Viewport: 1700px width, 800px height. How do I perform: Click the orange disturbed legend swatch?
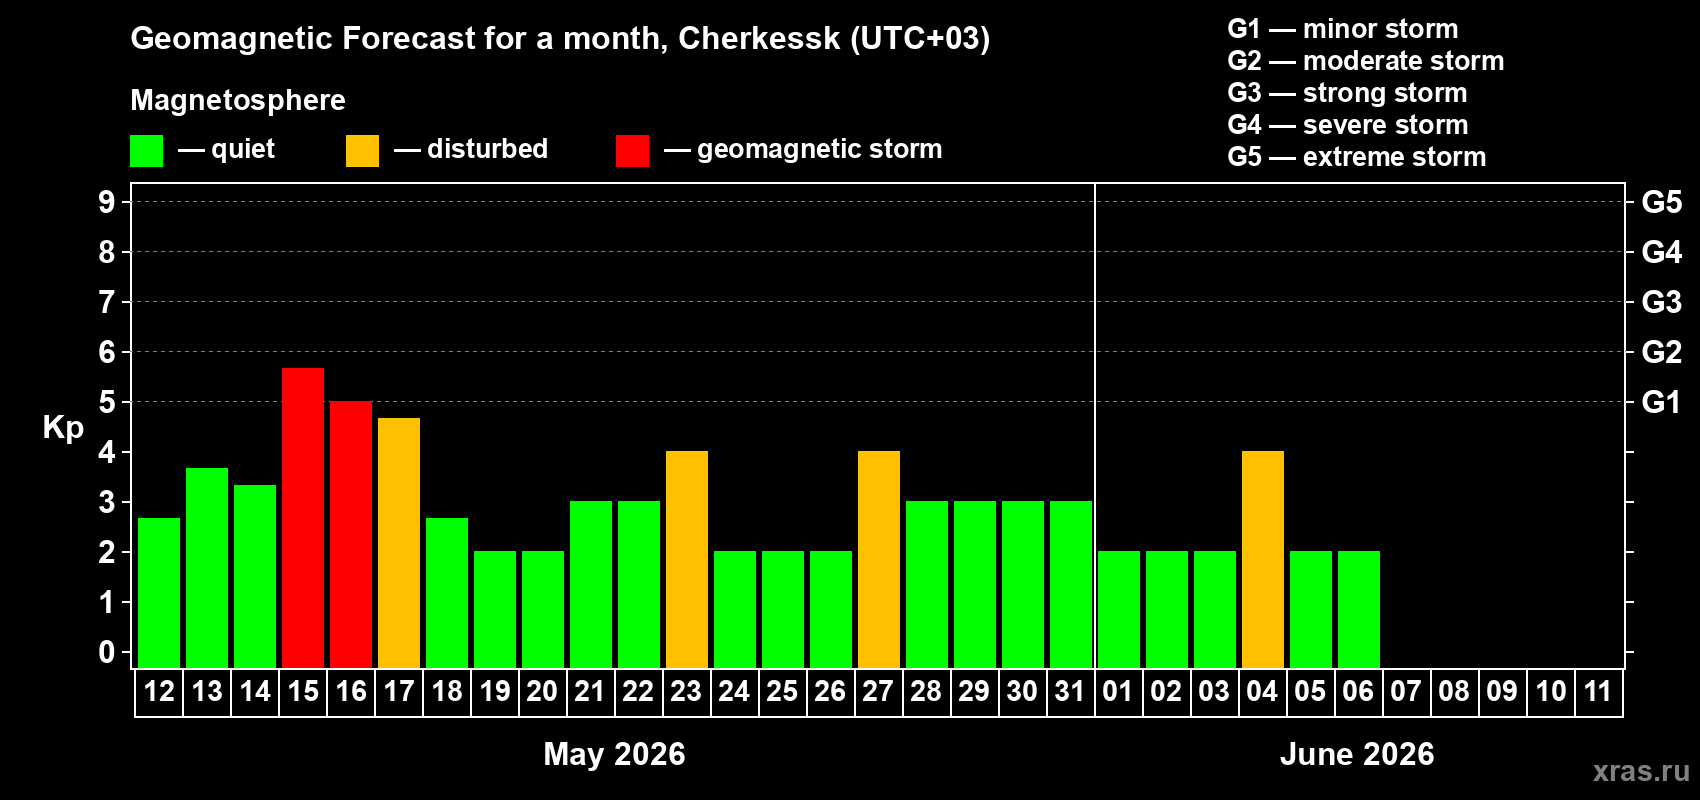tap(362, 151)
